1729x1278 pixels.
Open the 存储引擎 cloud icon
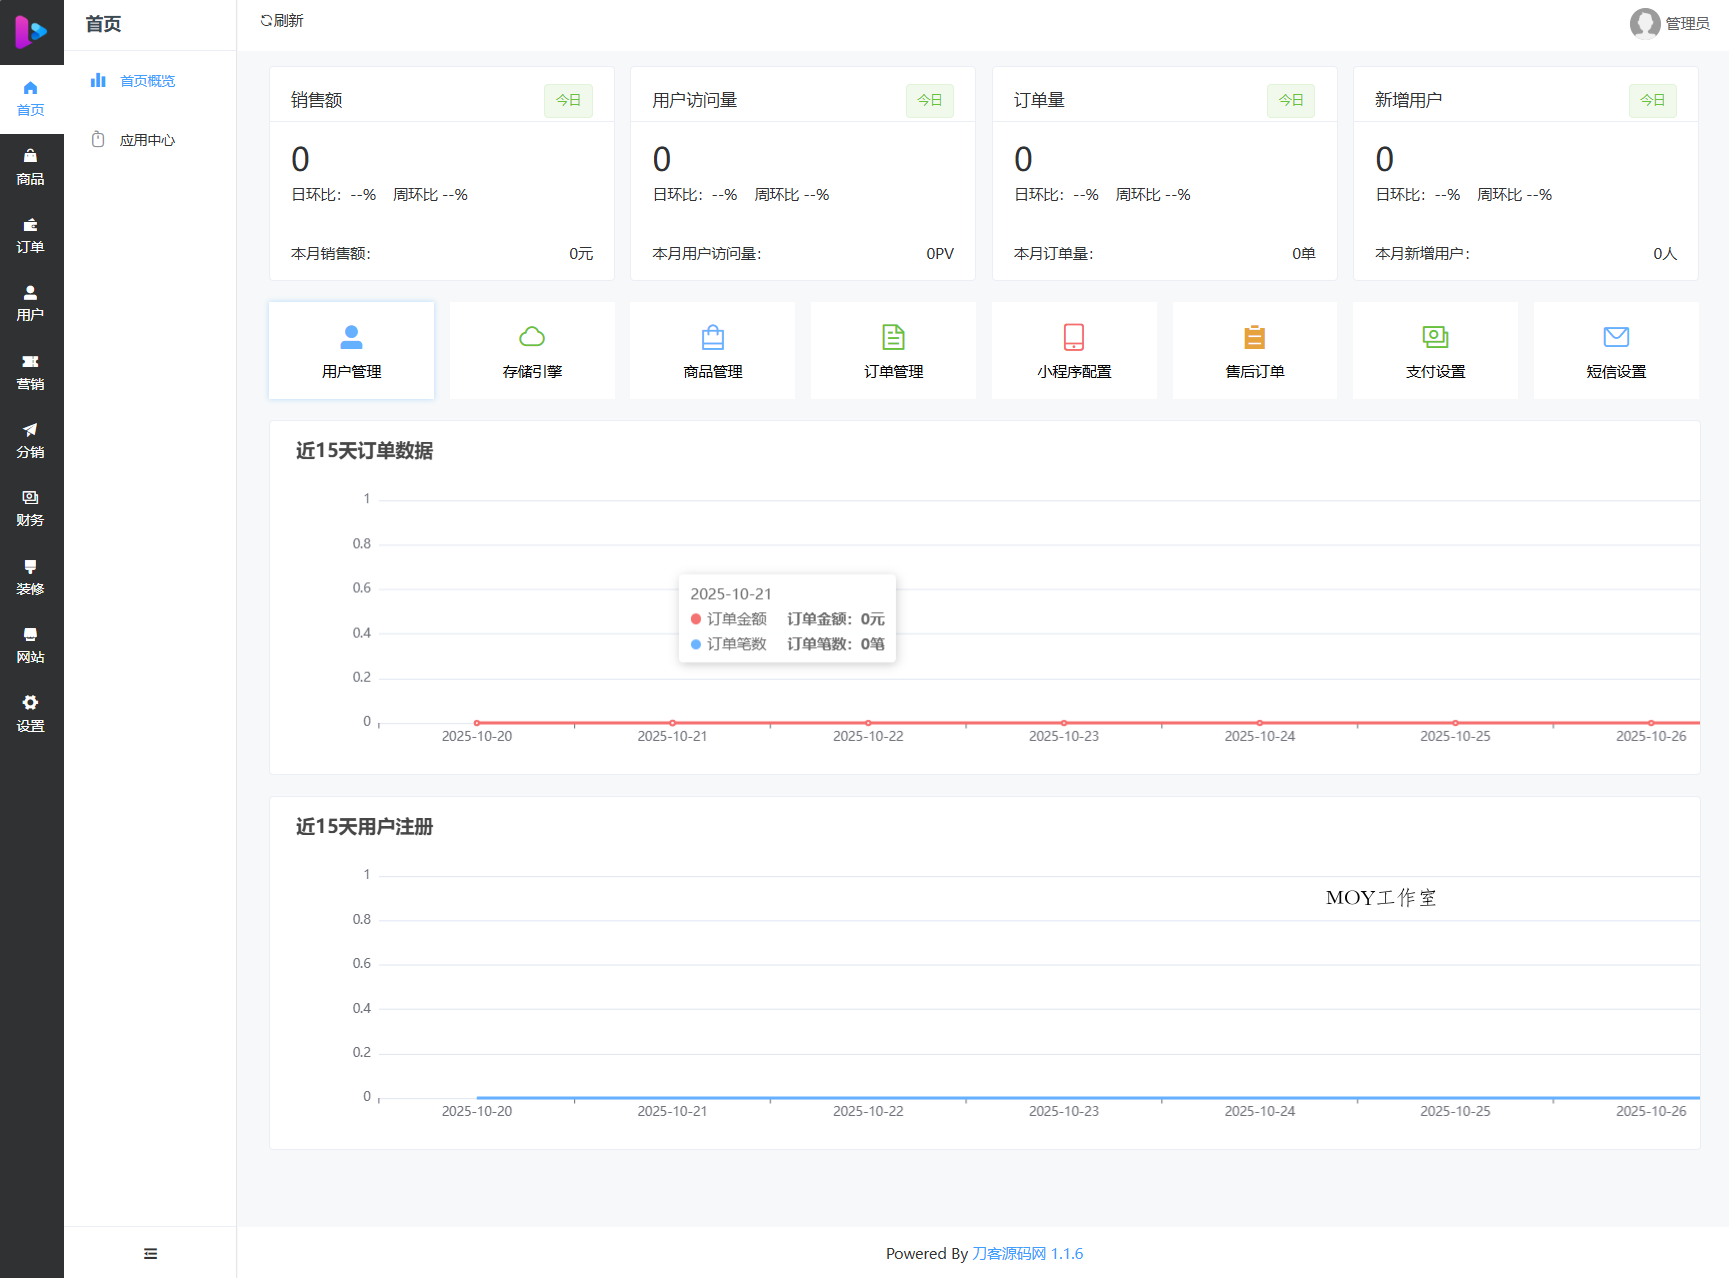point(532,337)
